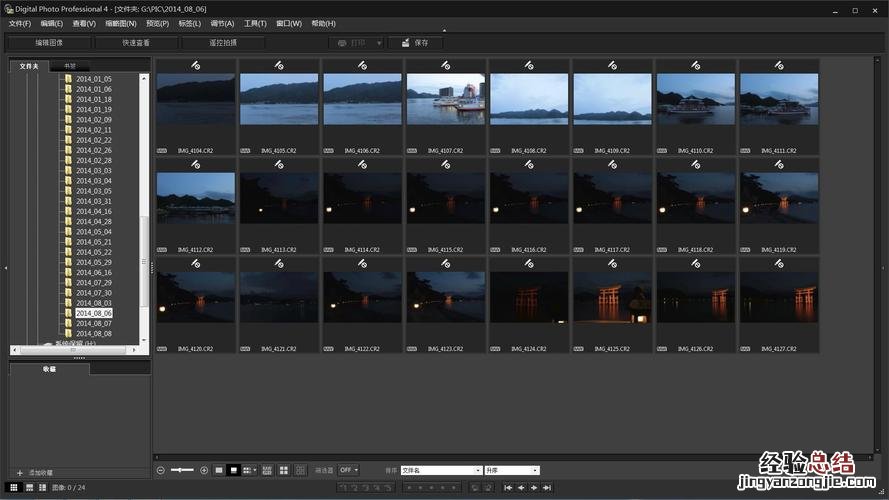Open the 升序 sort order dropdown
This screenshot has width=889, height=500.
[x=511, y=470]
